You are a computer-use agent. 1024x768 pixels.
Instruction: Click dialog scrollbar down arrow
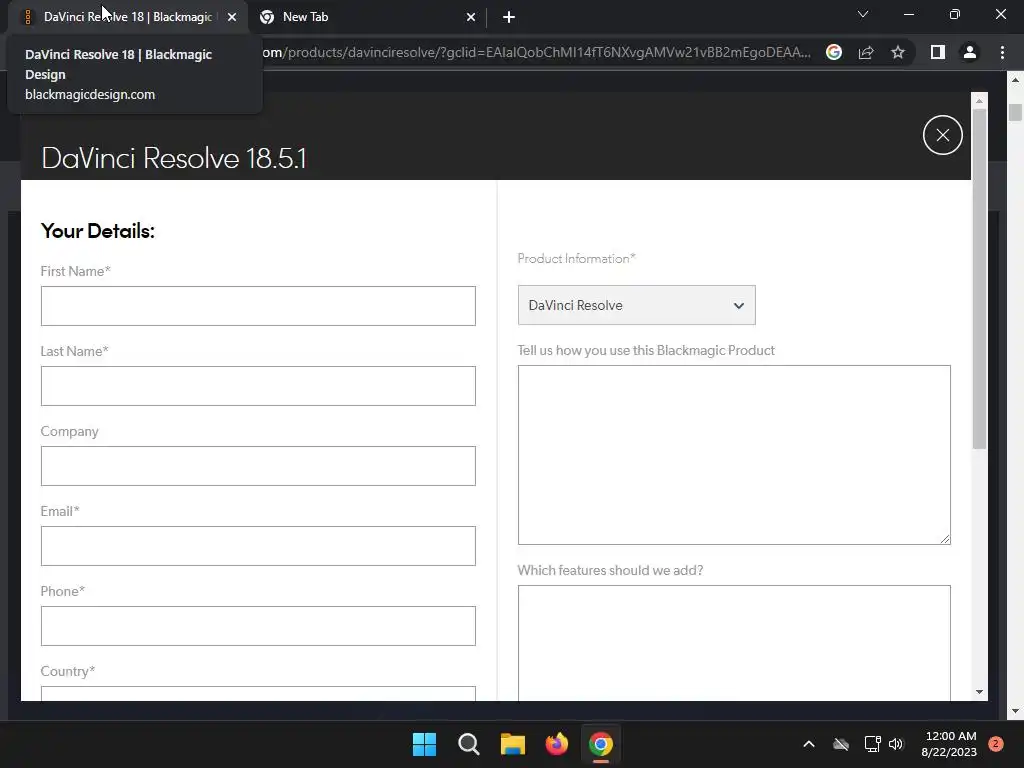point(979,692)
